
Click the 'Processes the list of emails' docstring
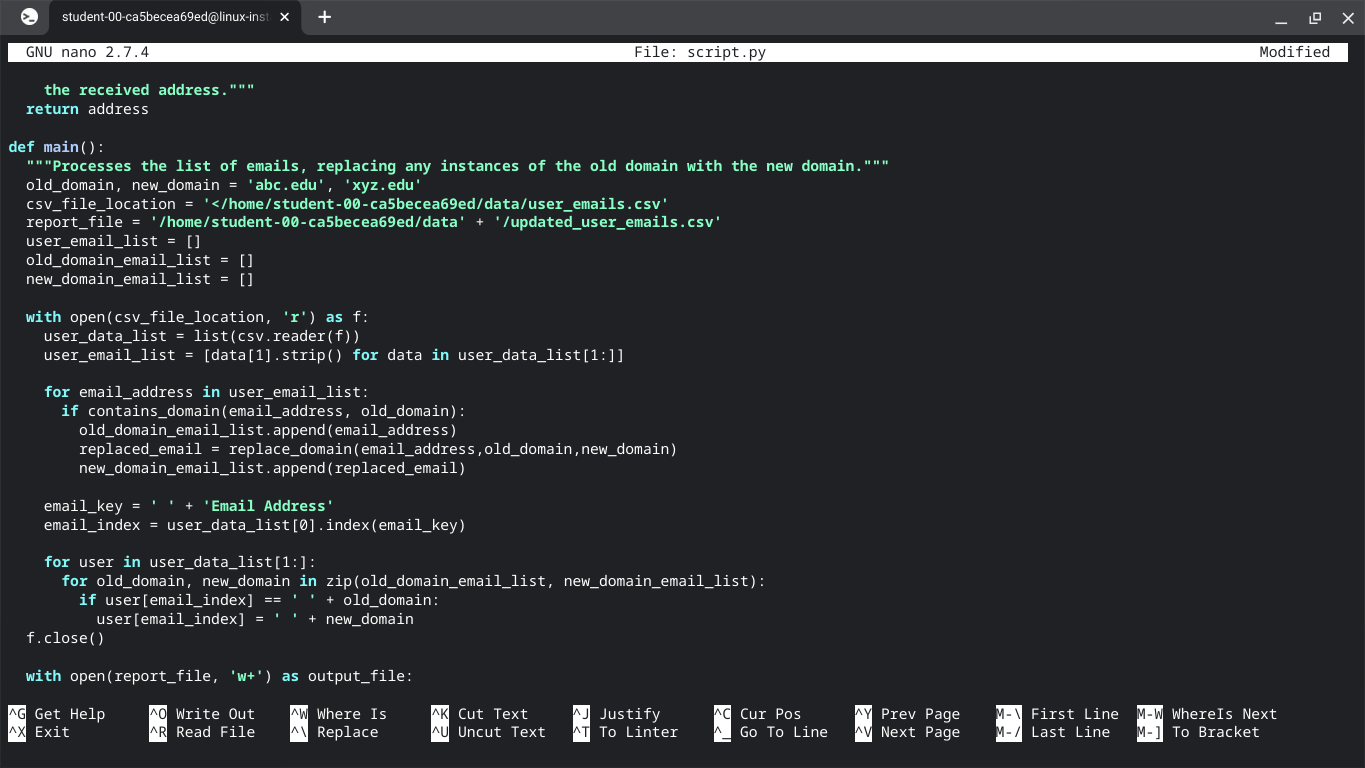pos(458,166)
